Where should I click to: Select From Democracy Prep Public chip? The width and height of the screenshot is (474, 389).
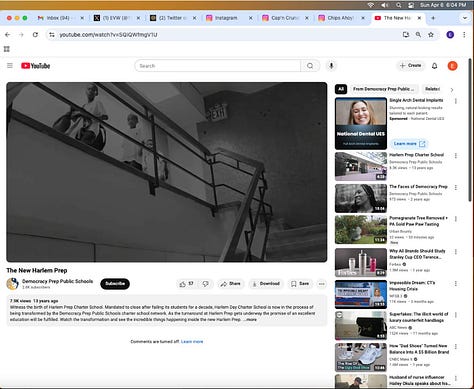(384, 89)
